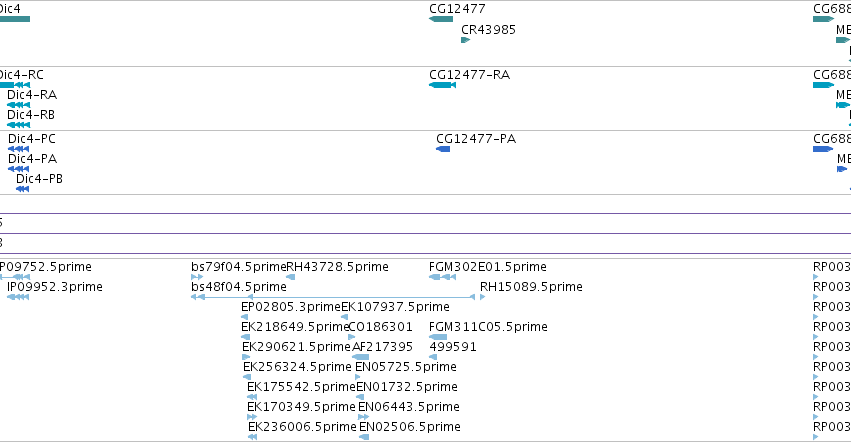
Task: Select the bs48f04.5prime spanning feature line
Action: pyautogui.click(x=333, y=297)
